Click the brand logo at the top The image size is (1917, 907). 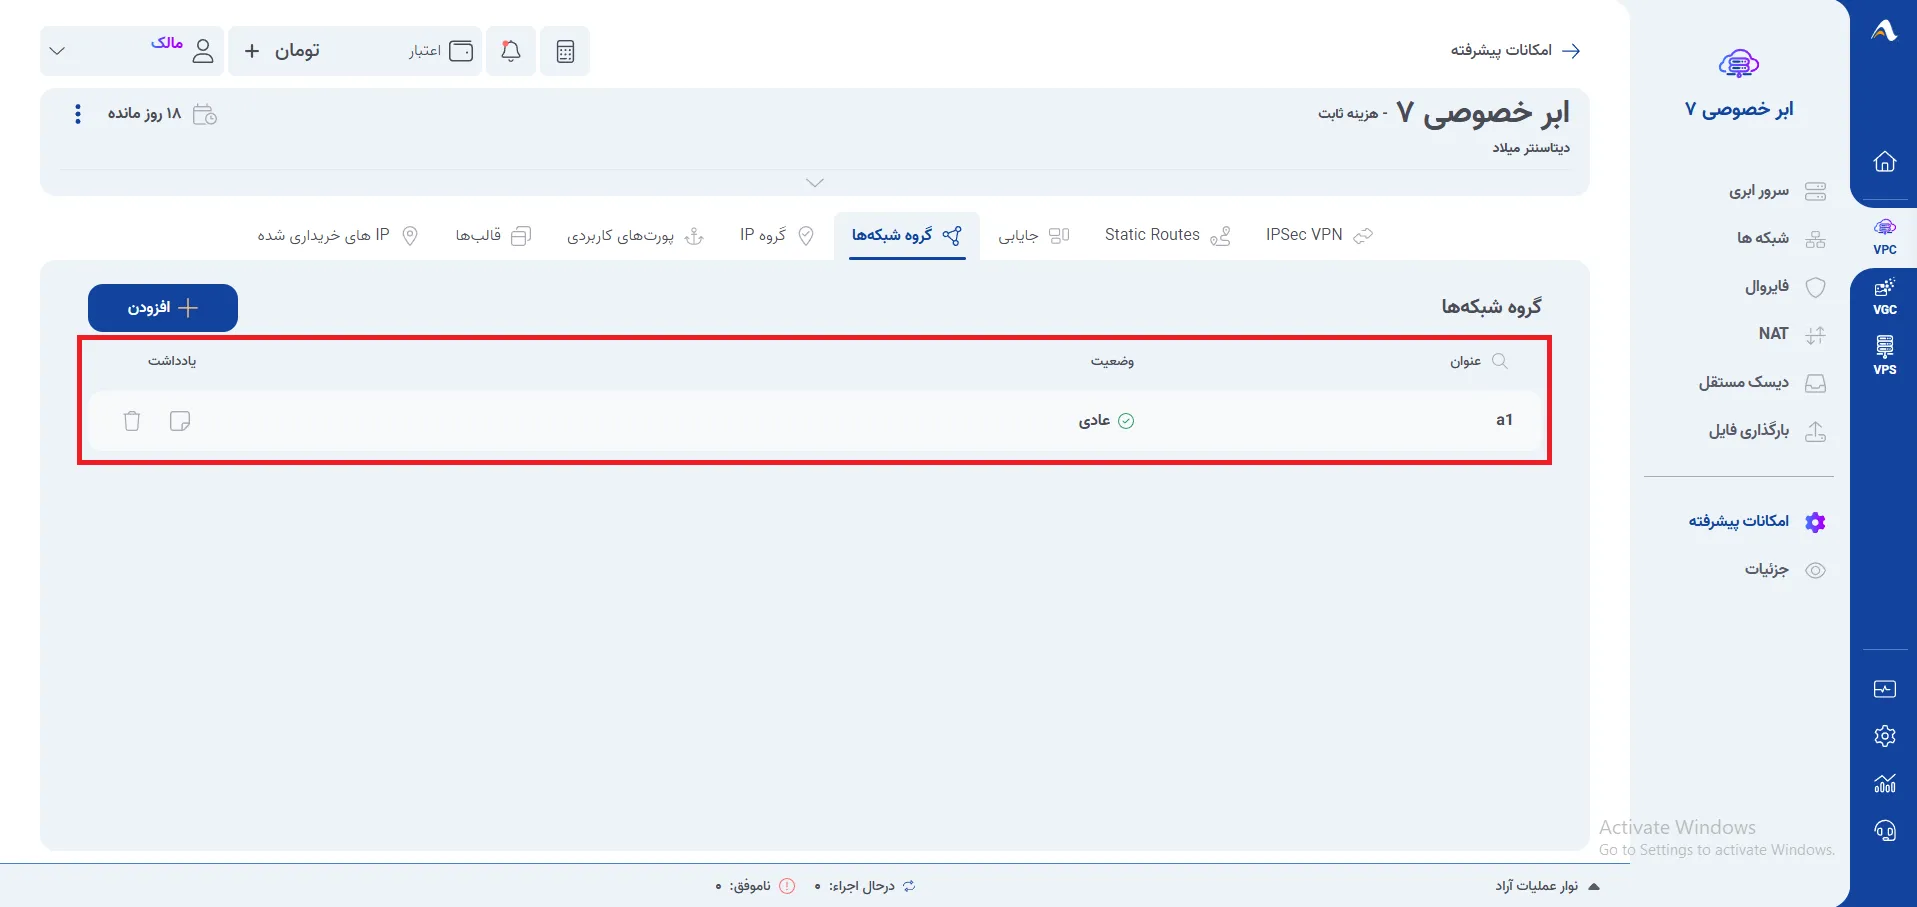[1884, 31]
